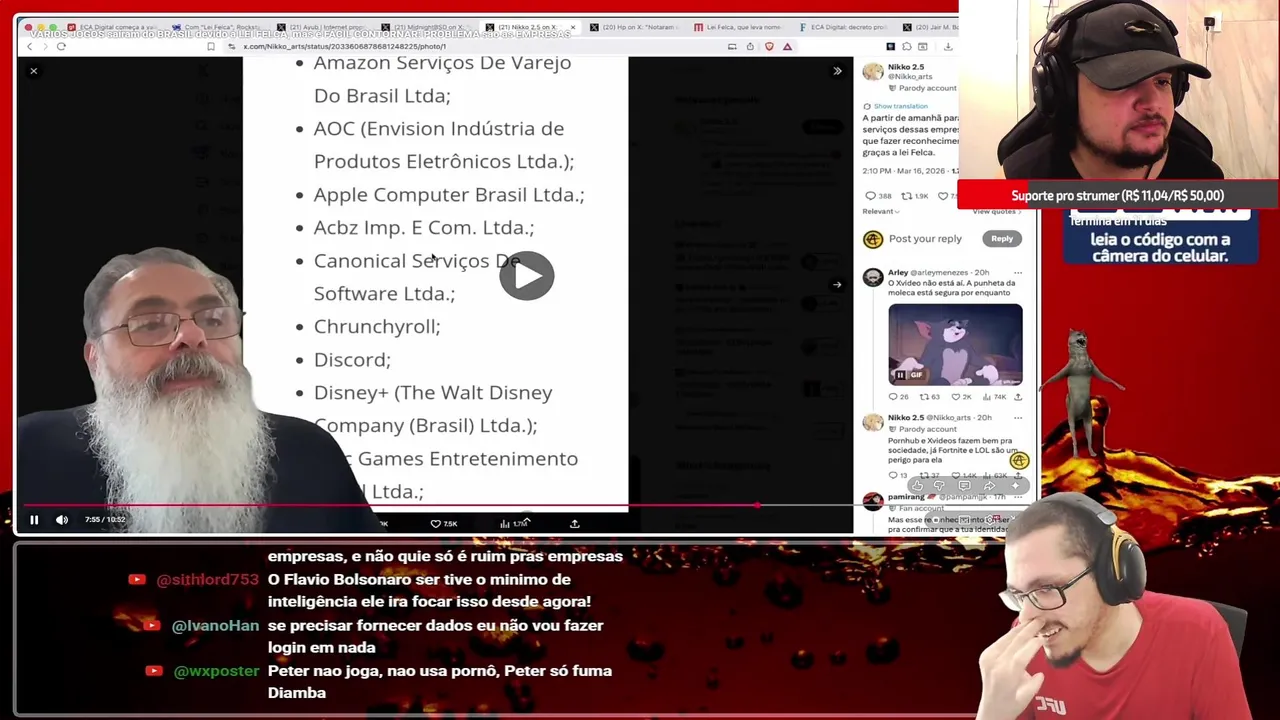Play the video with center play button
This screenshot has width=1280, height=720.
[526, 275]
